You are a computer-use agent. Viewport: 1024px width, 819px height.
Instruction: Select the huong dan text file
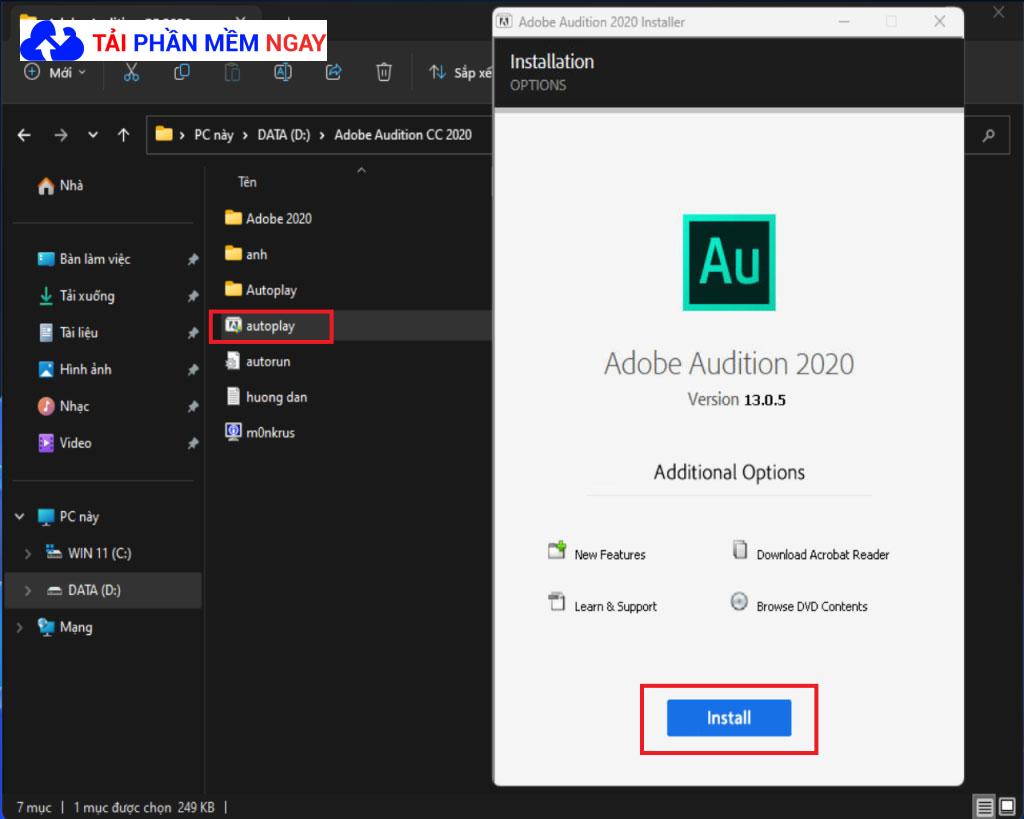click(266, 396)
